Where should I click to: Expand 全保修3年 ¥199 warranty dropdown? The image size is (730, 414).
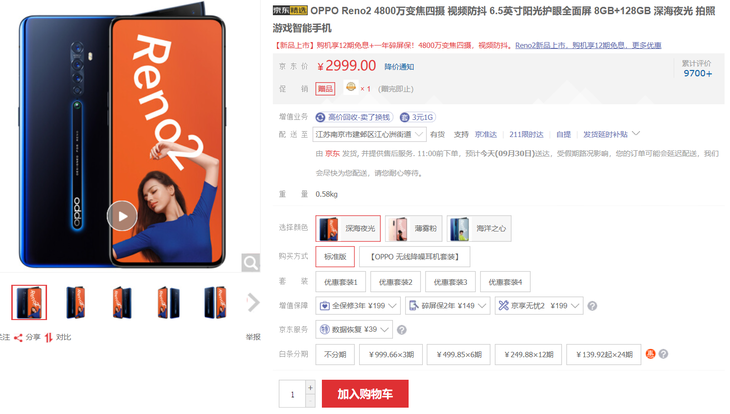tap(358, 305)
